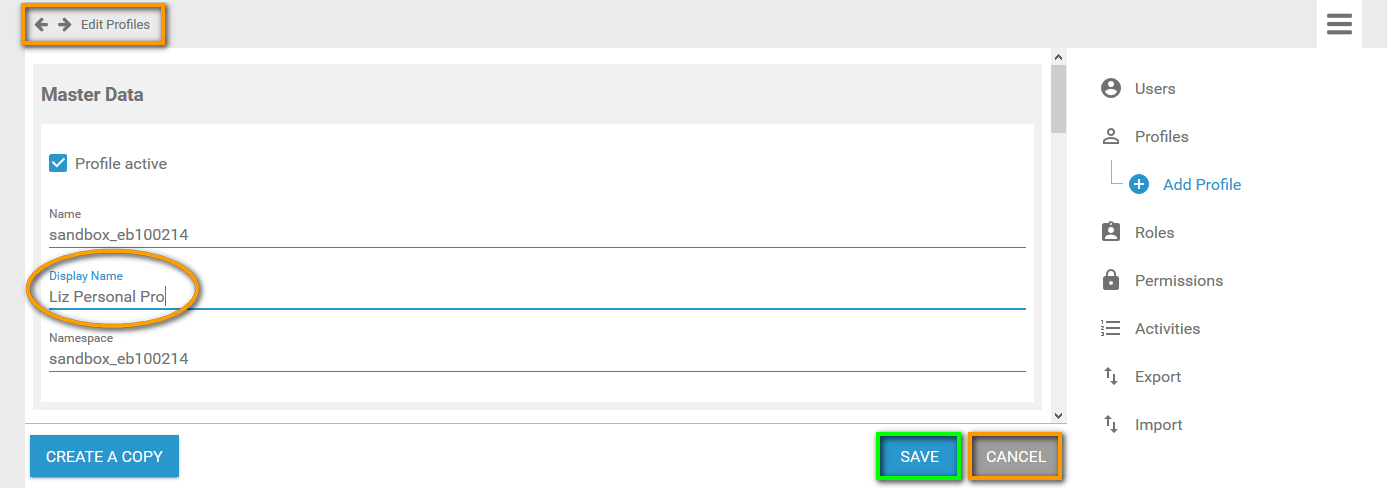1387x488 pixels.
Task: Cancel editing the profile
Action: [x=1015, y=457]
